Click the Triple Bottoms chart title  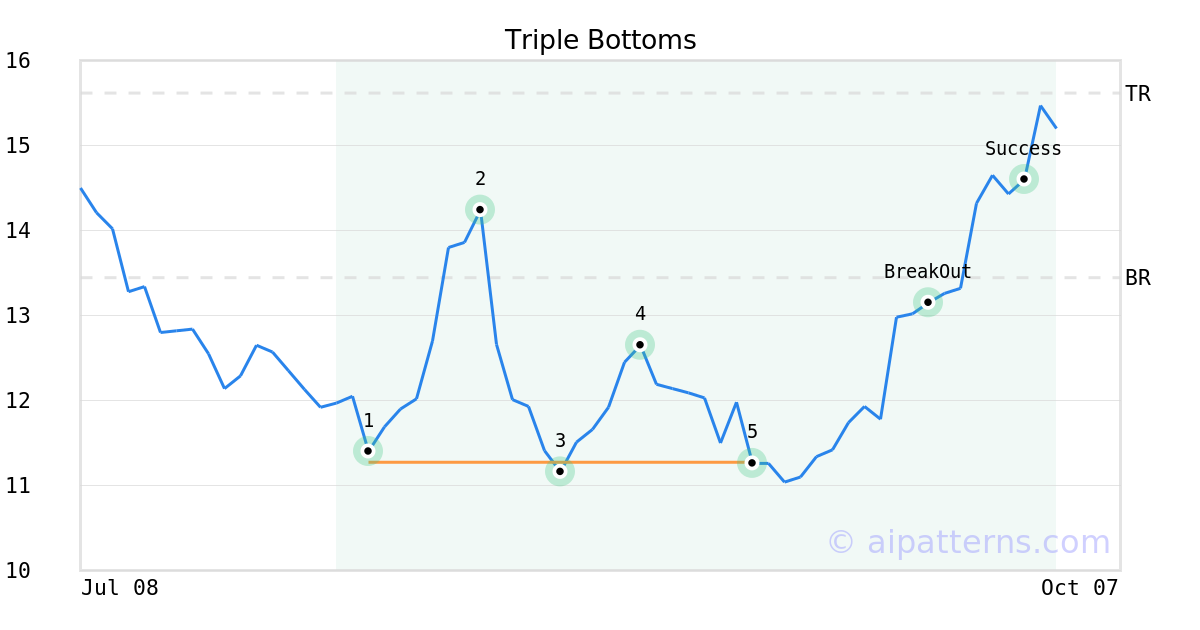(x=600, y=40)
